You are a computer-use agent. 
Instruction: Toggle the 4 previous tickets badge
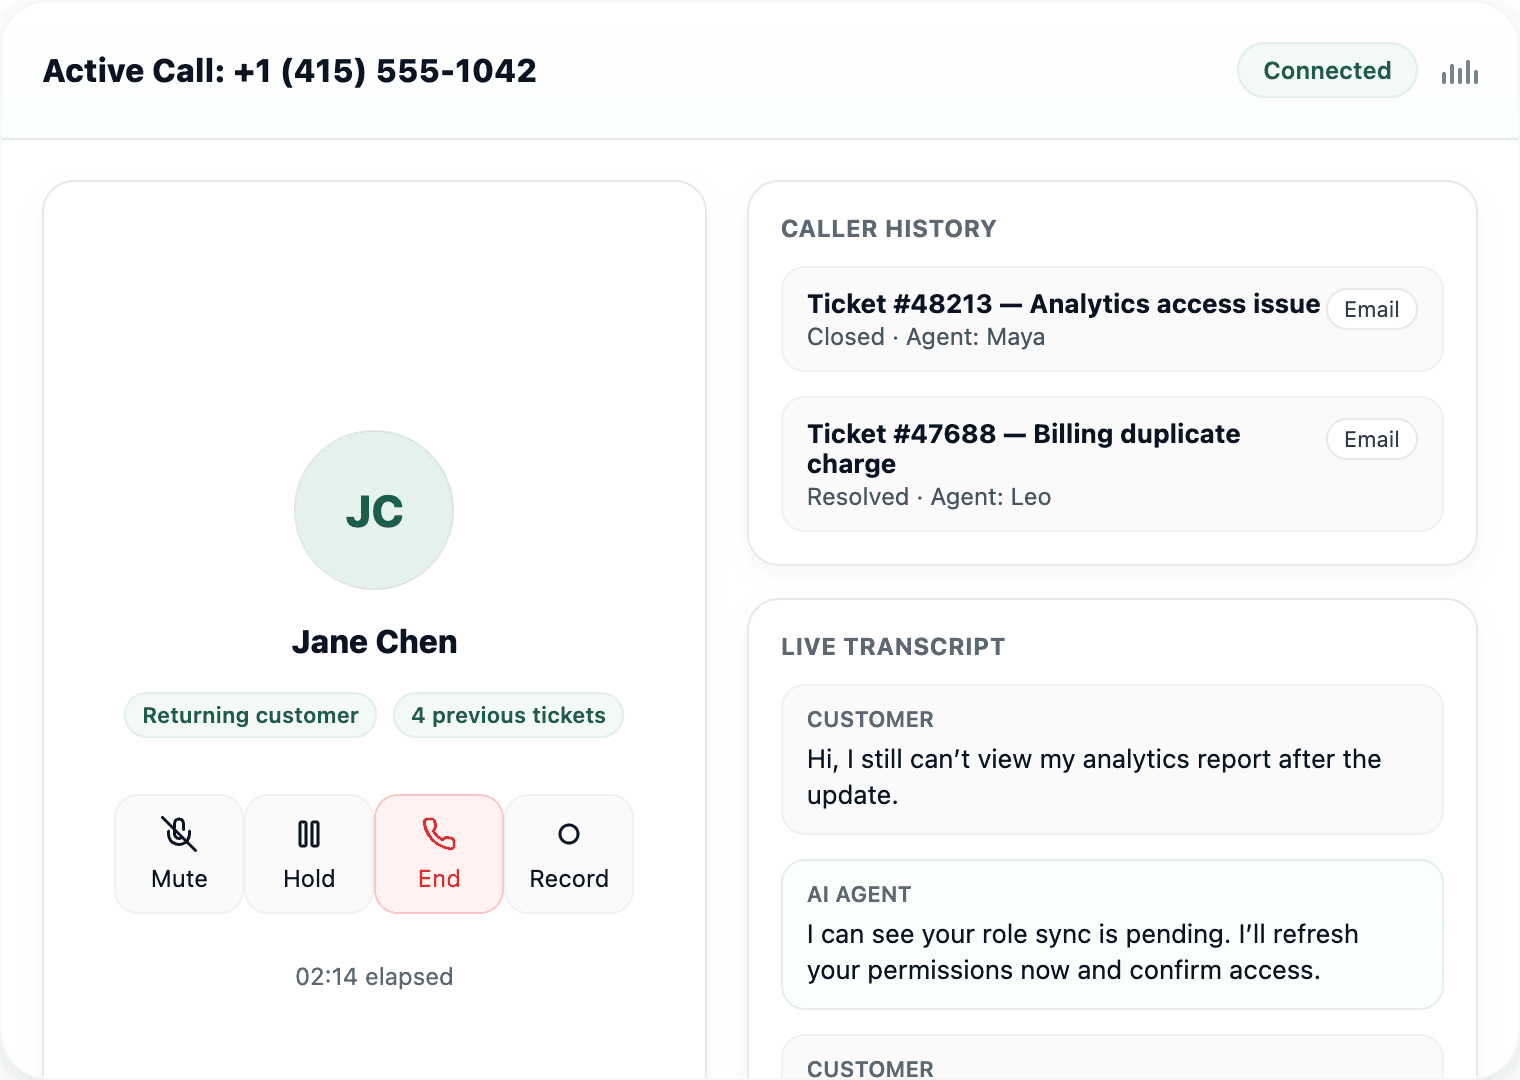click(508, 715)
